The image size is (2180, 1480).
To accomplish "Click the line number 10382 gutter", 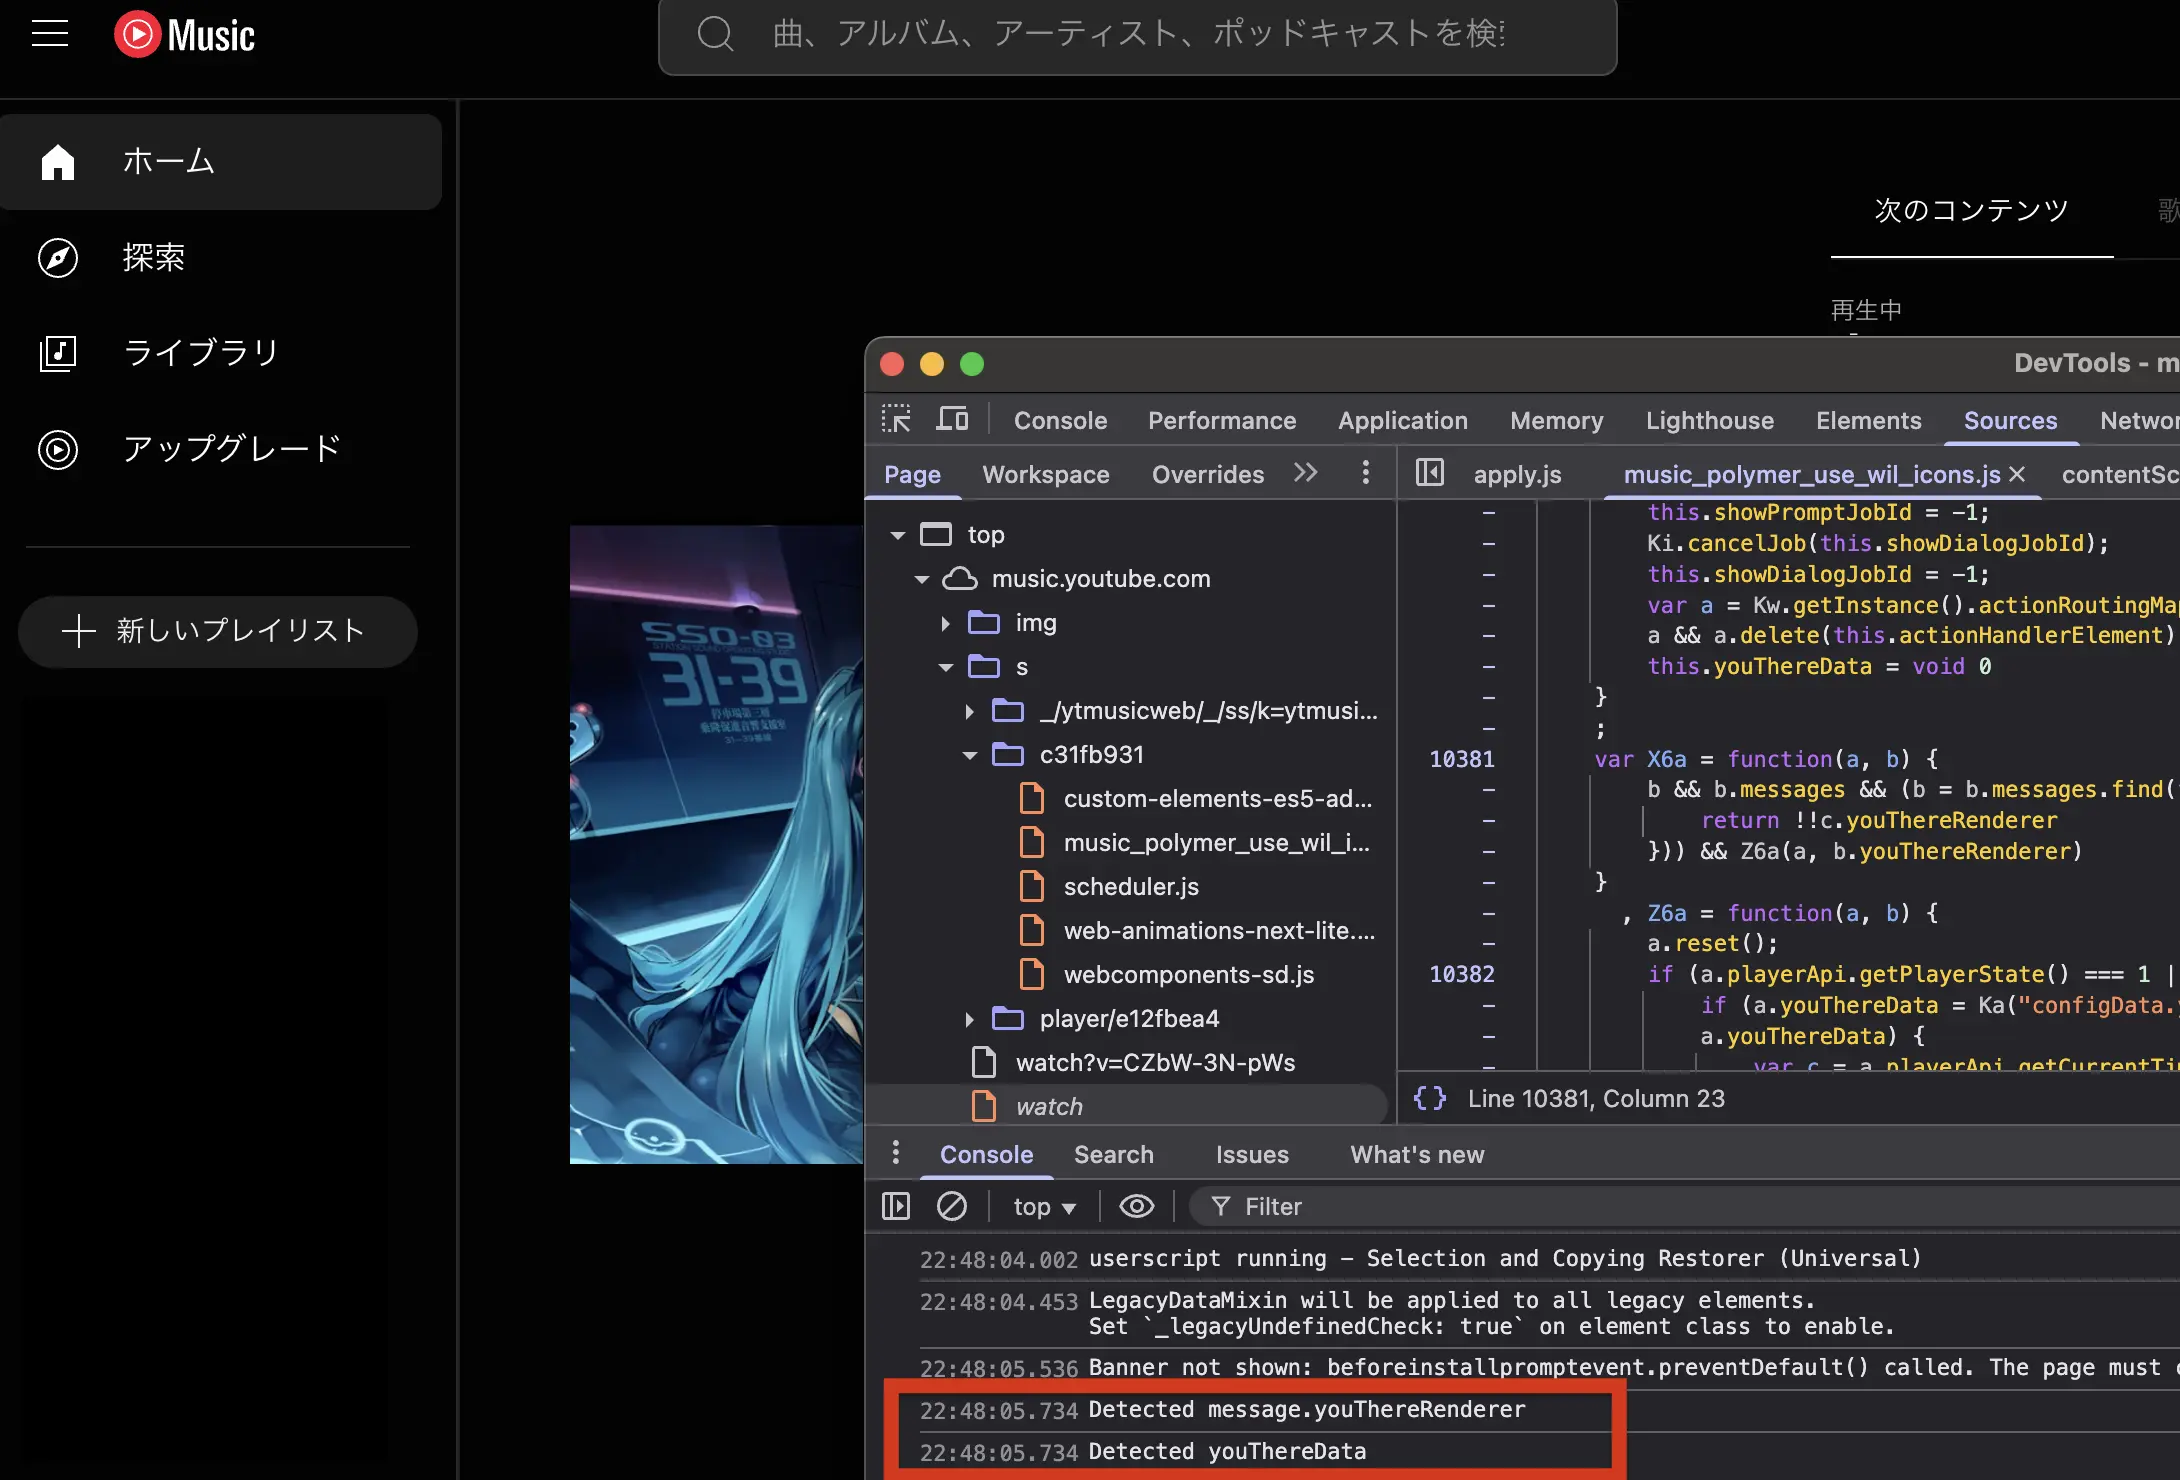I will tap(1462, 975).
